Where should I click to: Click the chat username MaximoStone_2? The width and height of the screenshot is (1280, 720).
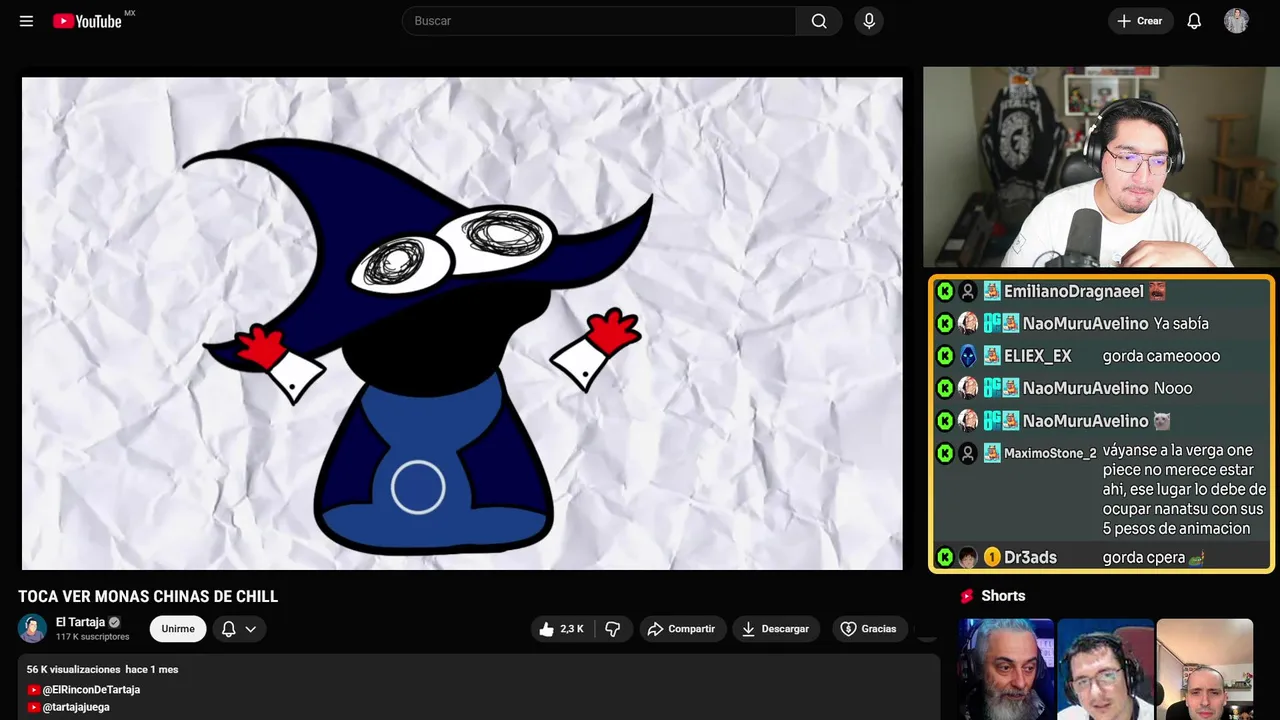[x=1050, y=453]
